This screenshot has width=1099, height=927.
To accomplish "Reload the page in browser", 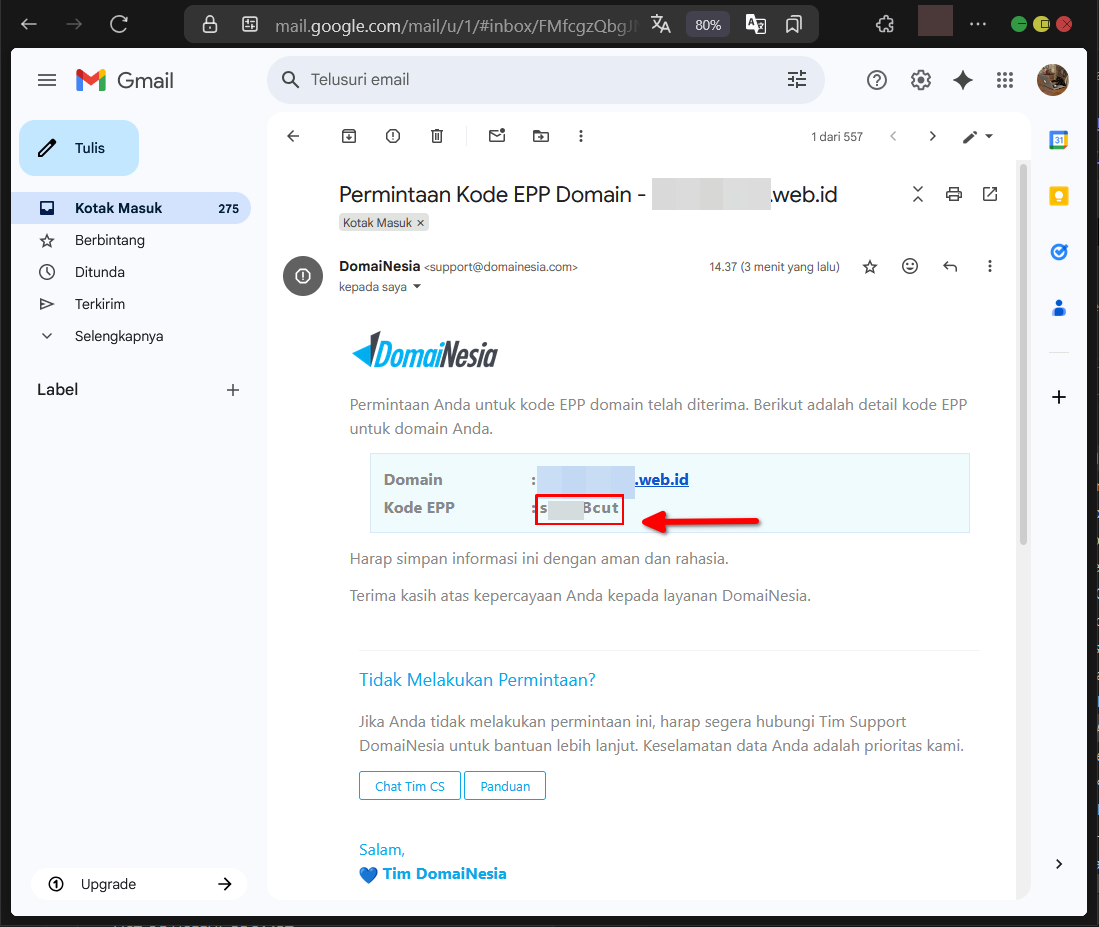I will (x=119, y=25).
